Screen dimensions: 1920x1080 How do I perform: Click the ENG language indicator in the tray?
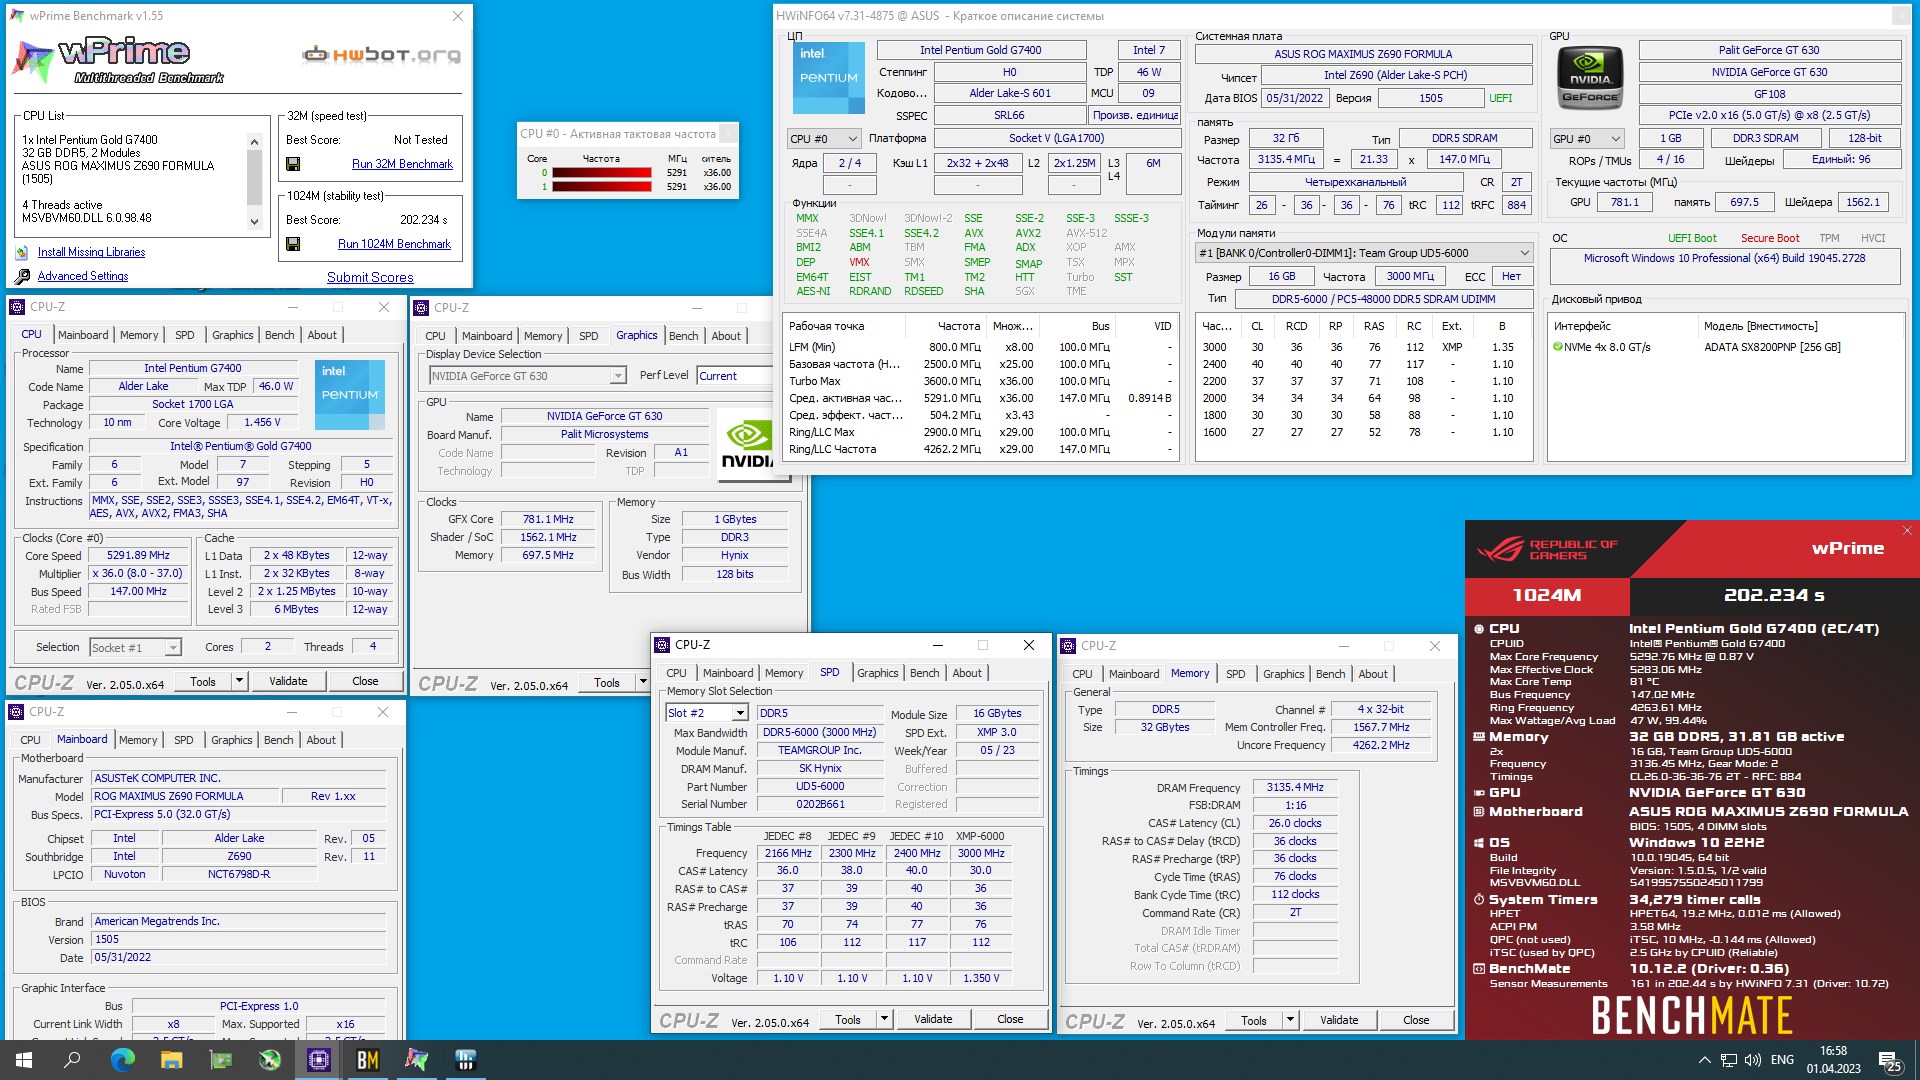(1782, 1060)
